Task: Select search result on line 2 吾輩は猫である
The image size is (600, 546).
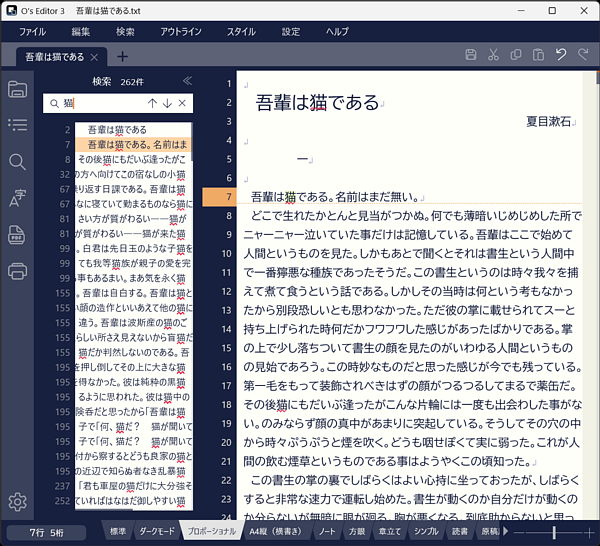Action: [133, 130]
